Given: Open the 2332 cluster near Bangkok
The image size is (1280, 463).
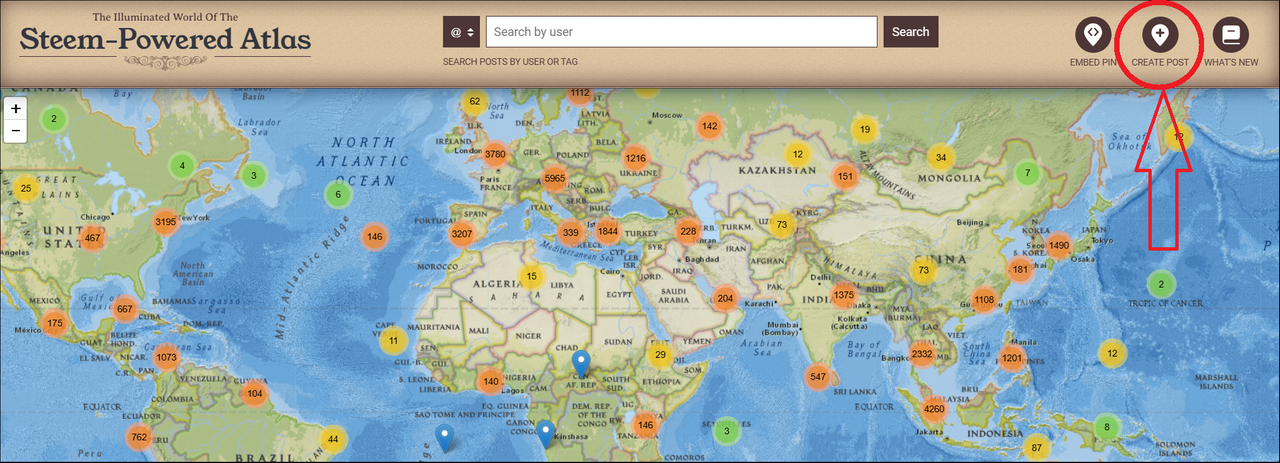Looking at the screenshot, I should coord(922,354).
